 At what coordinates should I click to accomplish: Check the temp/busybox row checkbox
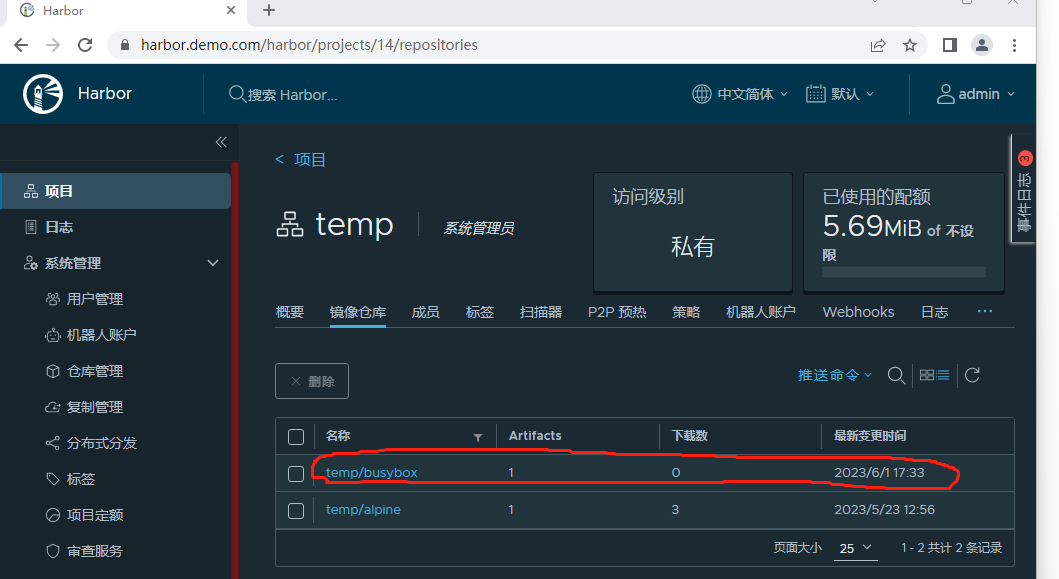296,474
